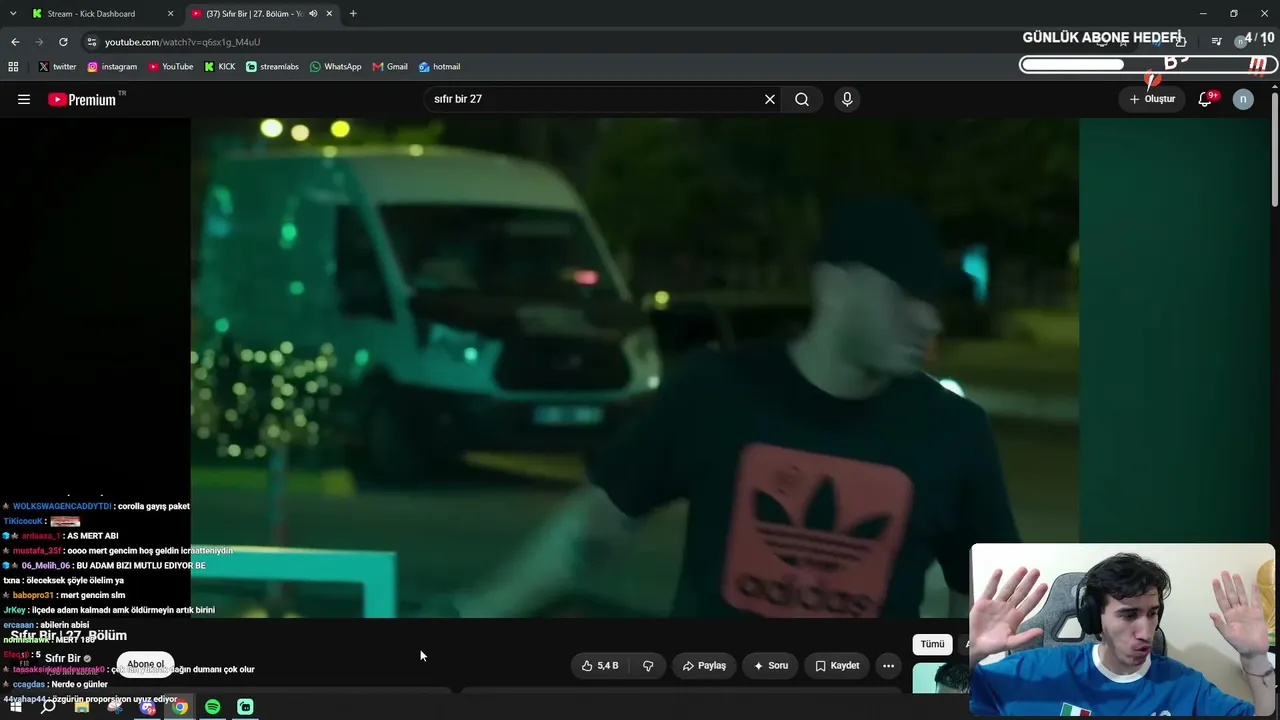Start voice search with the microphone icon

click(847, 99)
